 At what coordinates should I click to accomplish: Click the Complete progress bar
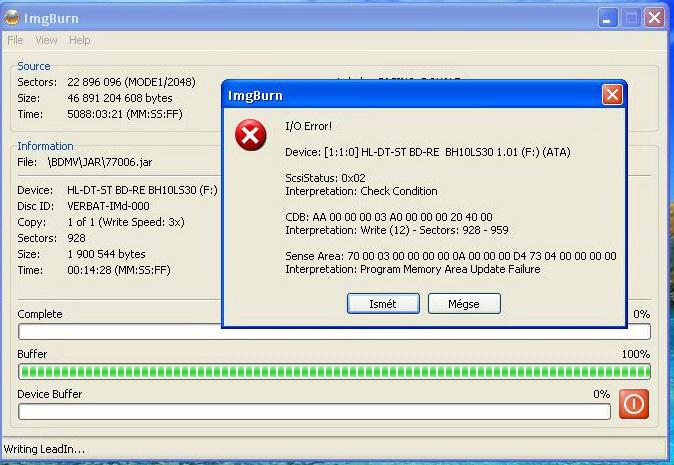point(334,332)
